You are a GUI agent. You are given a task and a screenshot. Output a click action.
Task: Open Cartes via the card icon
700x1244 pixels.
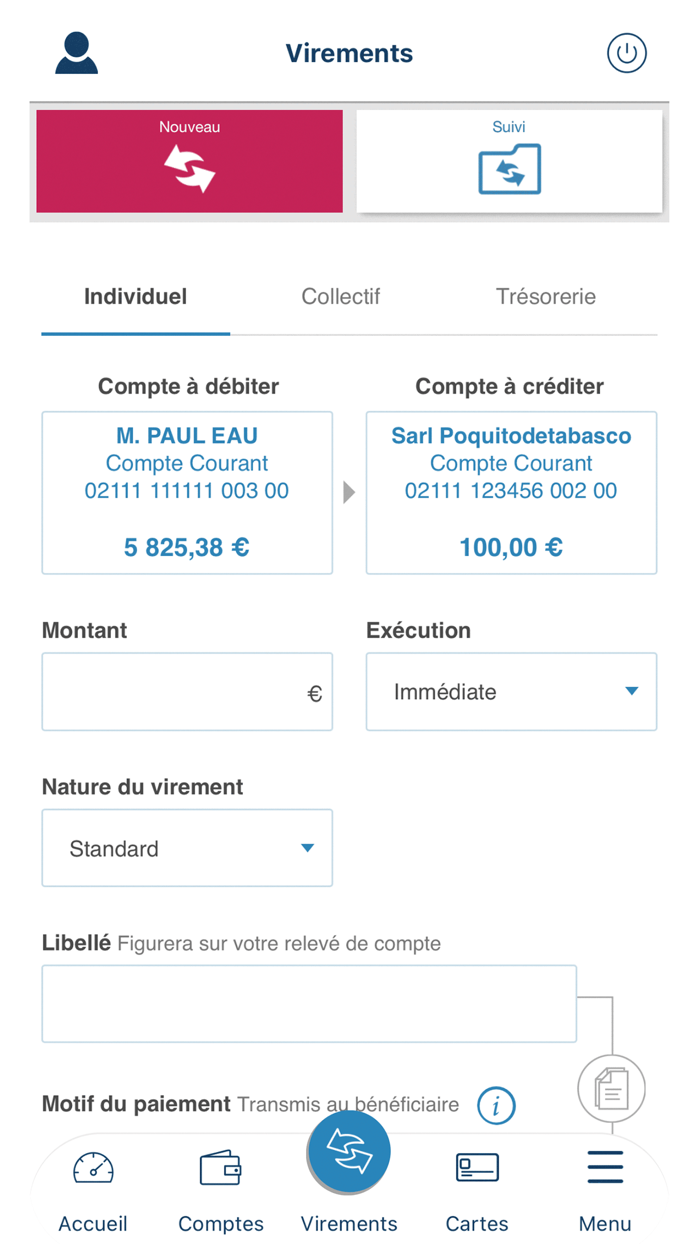coord(477,1168)
